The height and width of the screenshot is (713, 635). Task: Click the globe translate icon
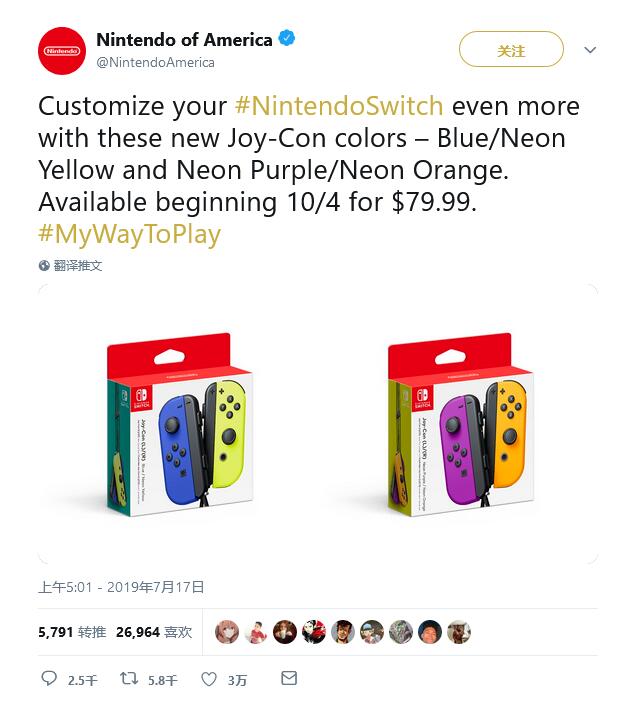(44, 266)
